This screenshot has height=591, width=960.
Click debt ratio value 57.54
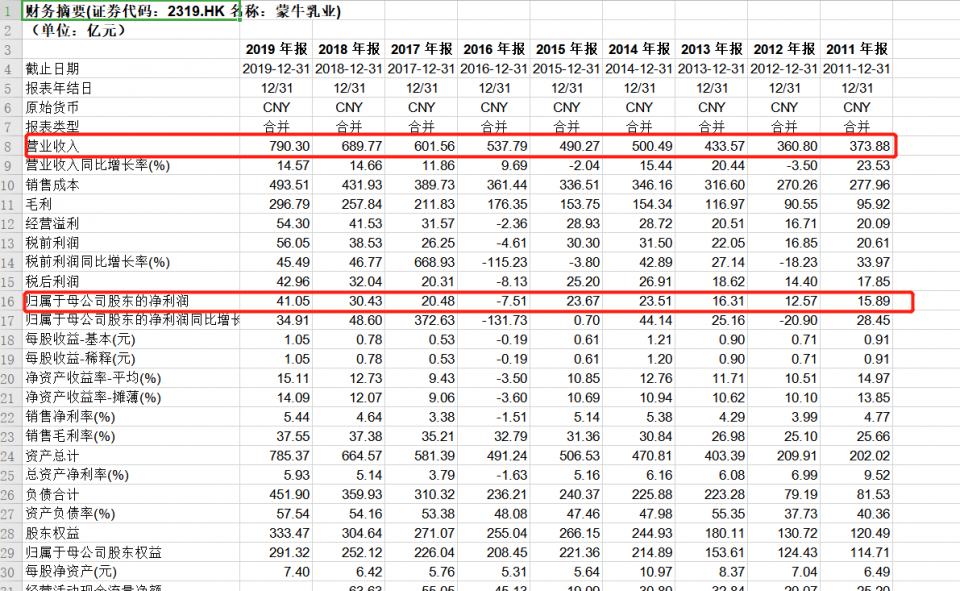tap(293, 514)
